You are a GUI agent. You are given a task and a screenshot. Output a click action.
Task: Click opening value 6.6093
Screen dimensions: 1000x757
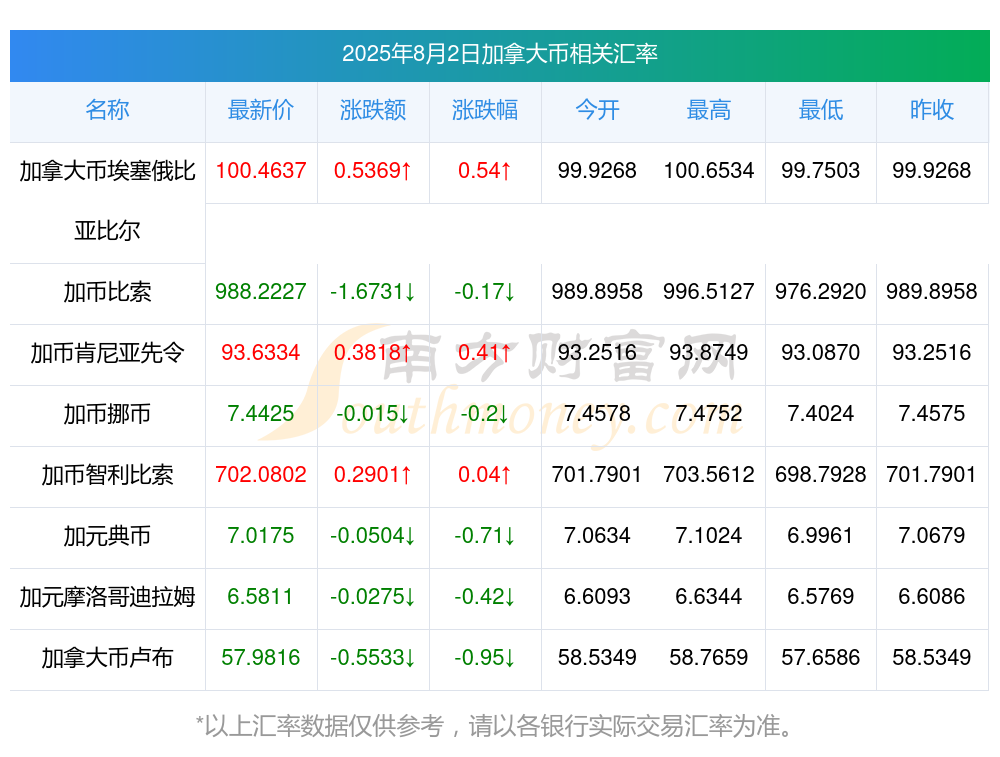point(597,597)
